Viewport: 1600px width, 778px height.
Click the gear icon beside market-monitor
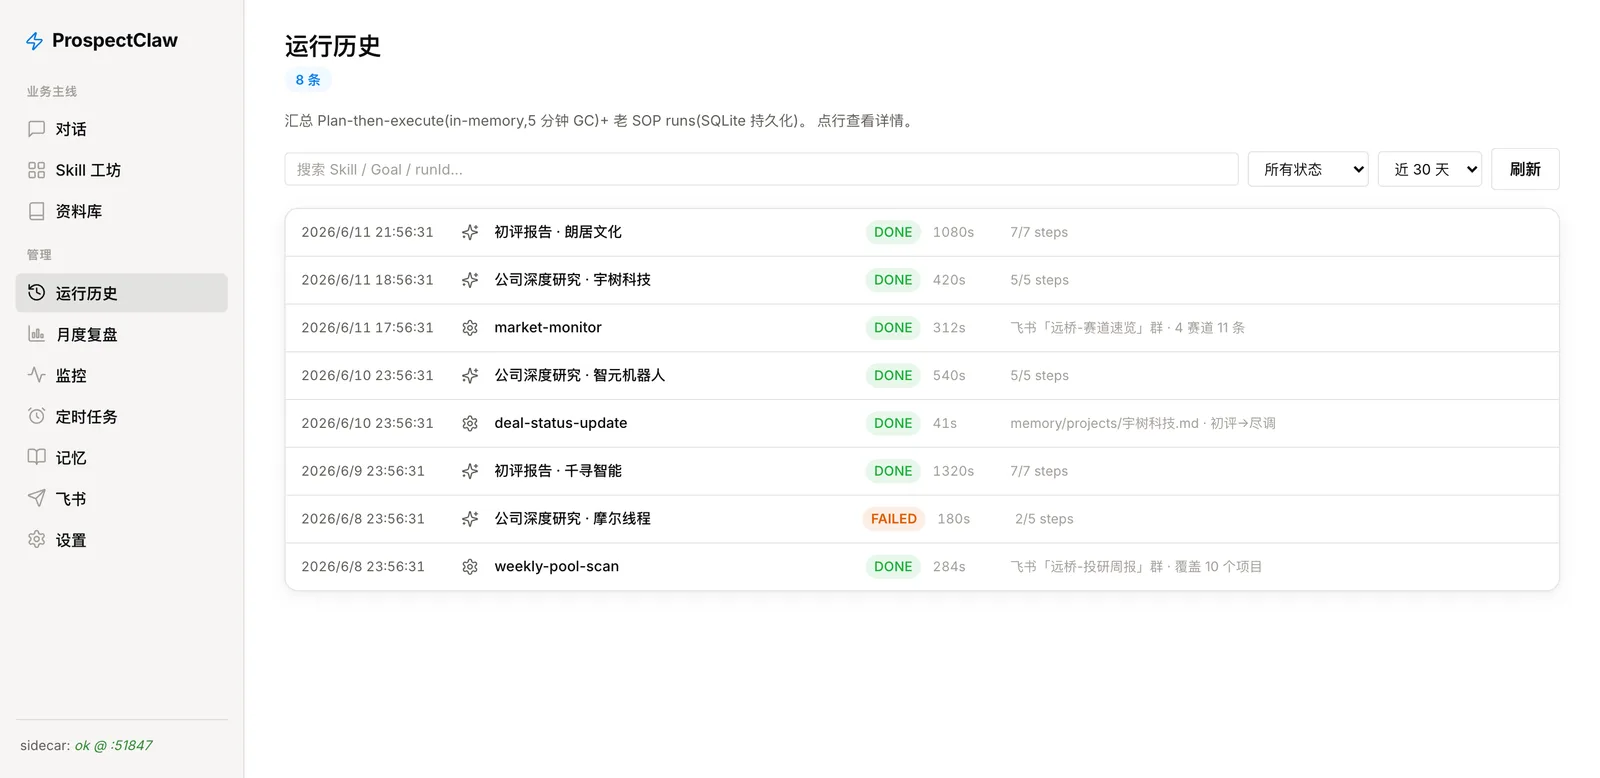coord(470,328)
